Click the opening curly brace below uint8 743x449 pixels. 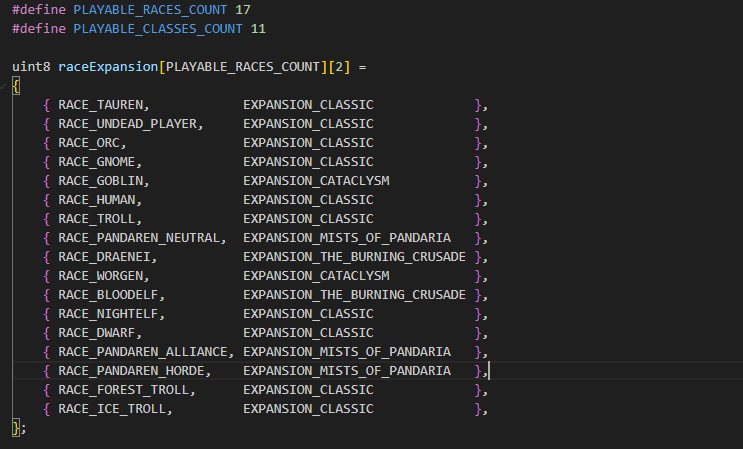pos(16,86)
